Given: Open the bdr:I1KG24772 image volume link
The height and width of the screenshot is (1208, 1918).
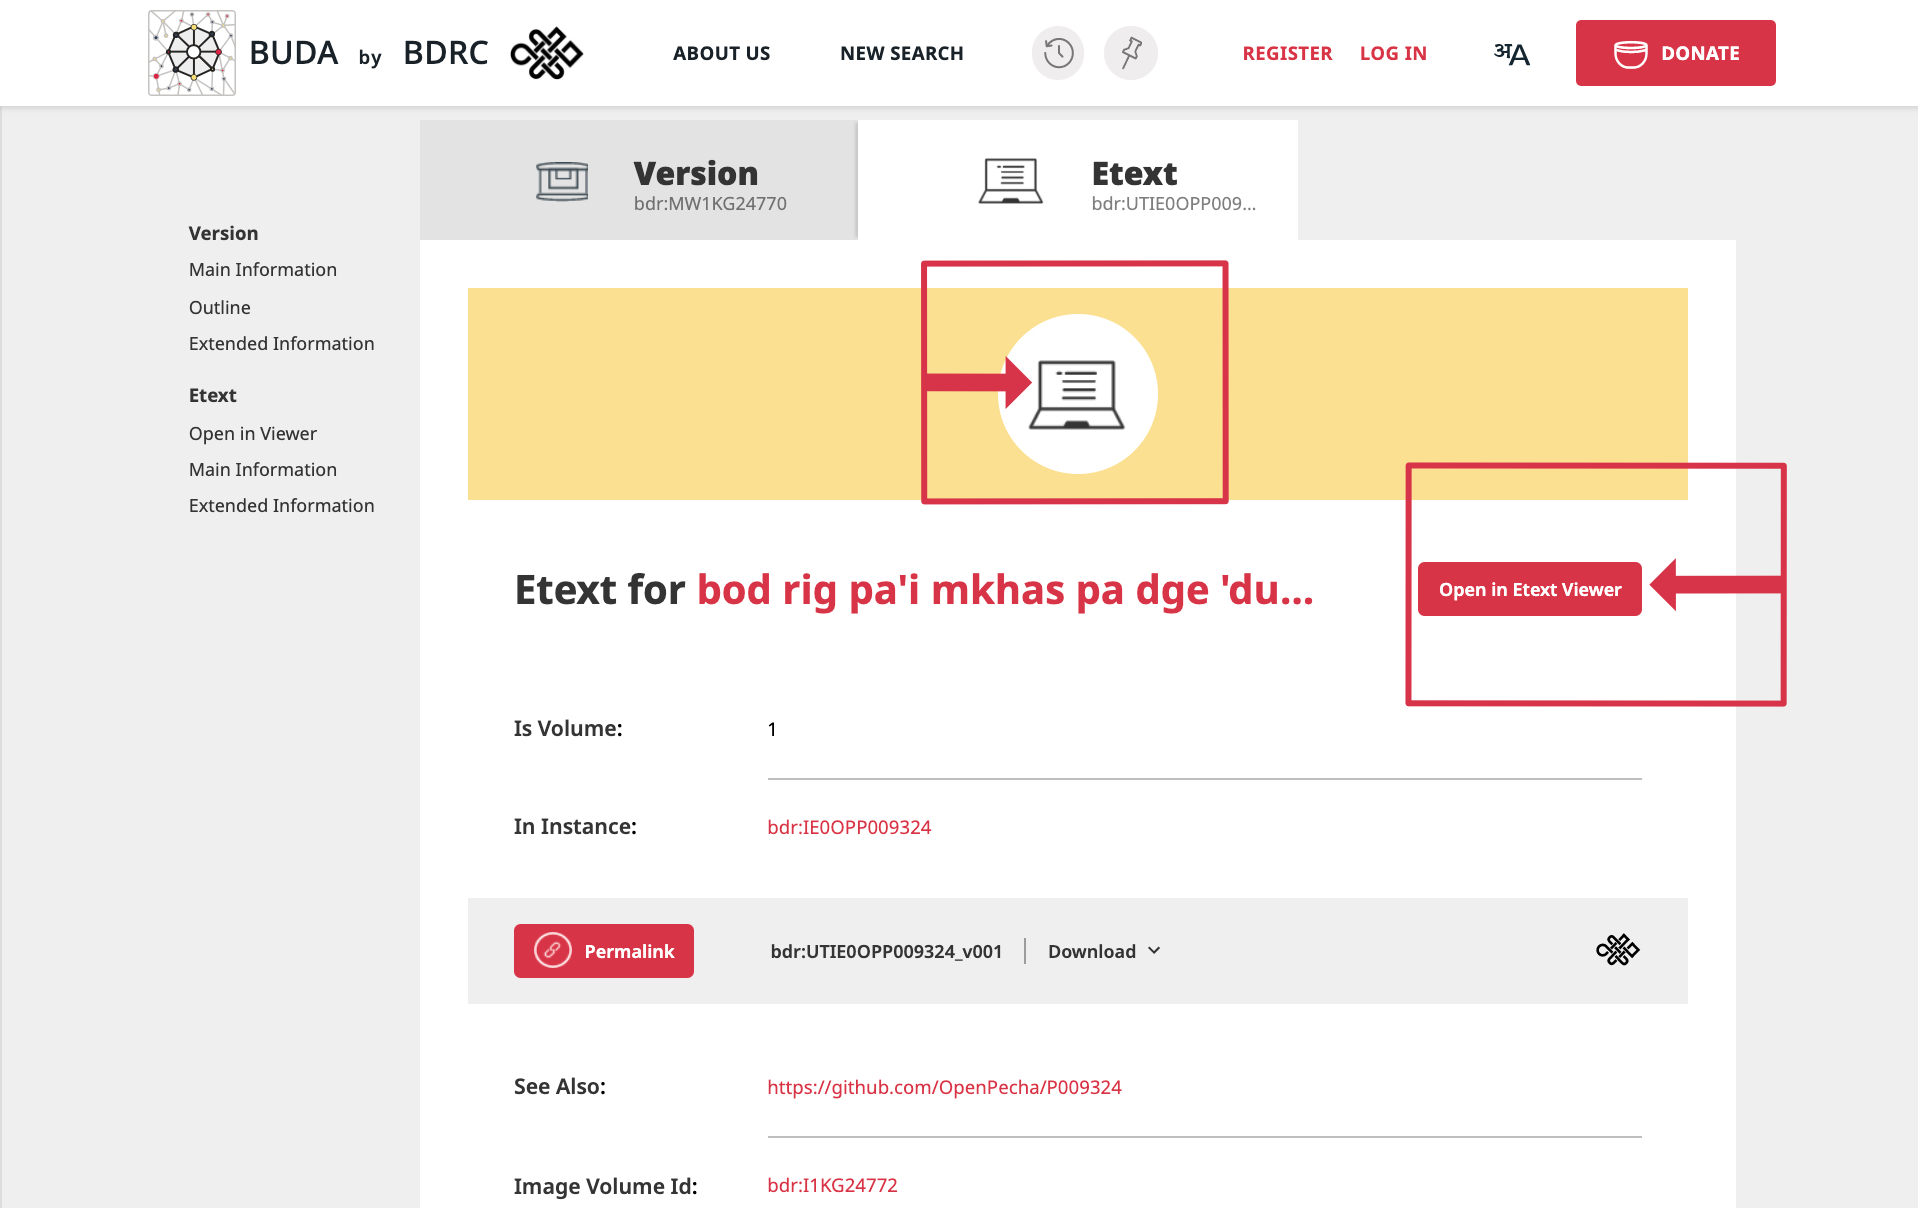Looking at the screenshot, I should coord(832,1185).
